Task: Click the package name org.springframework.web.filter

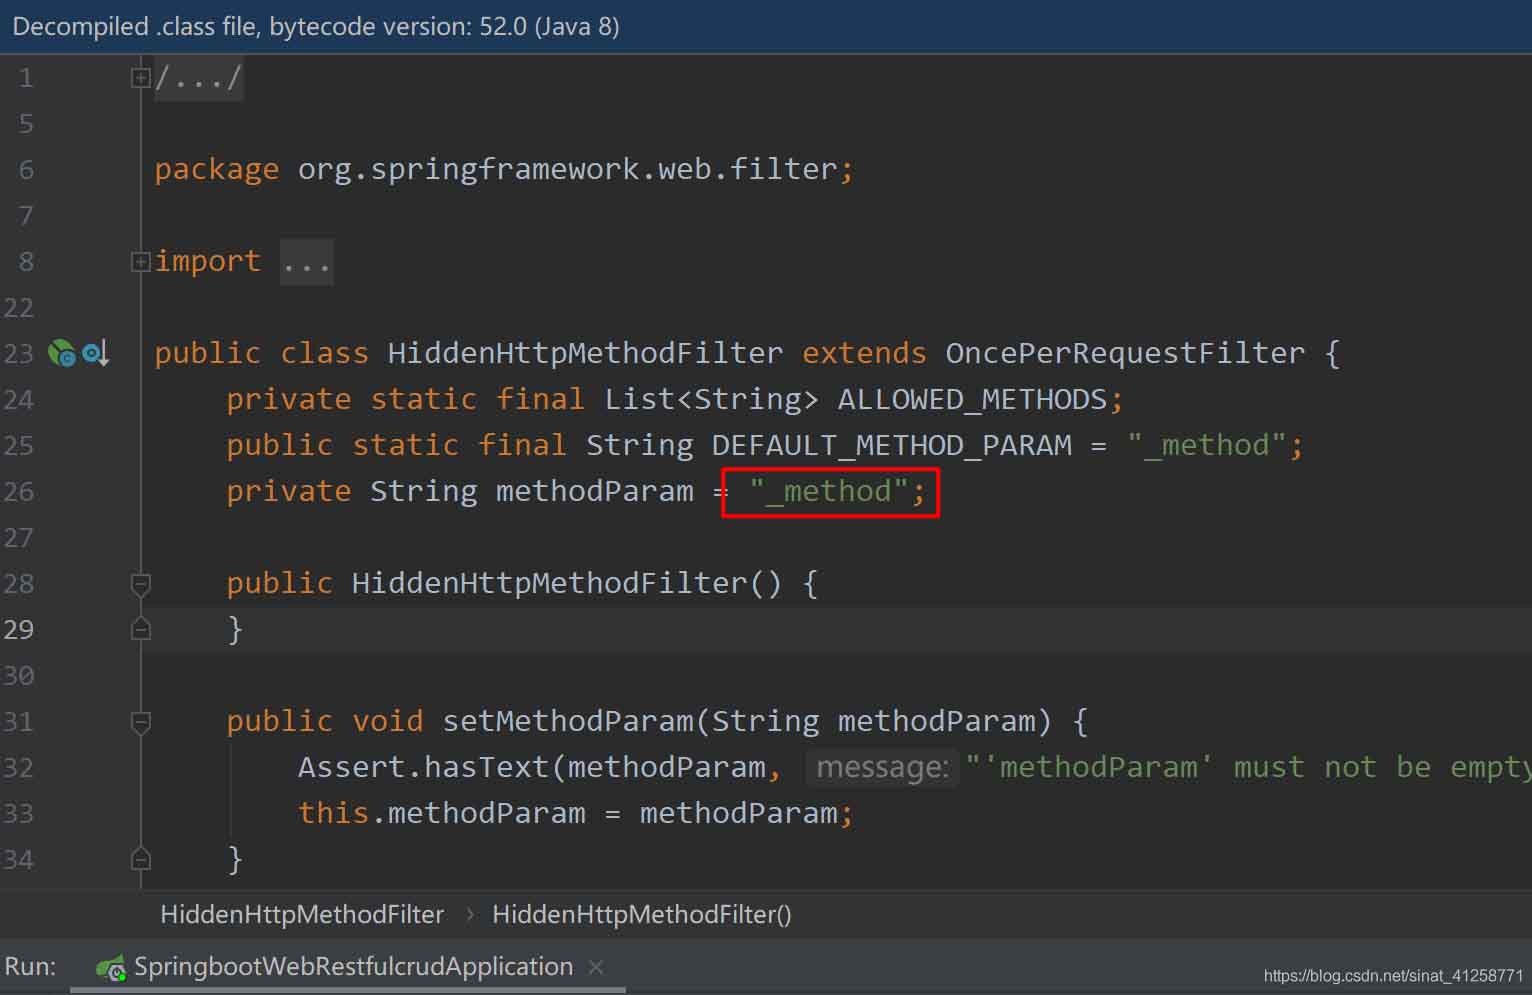Action: pos(567,169)
